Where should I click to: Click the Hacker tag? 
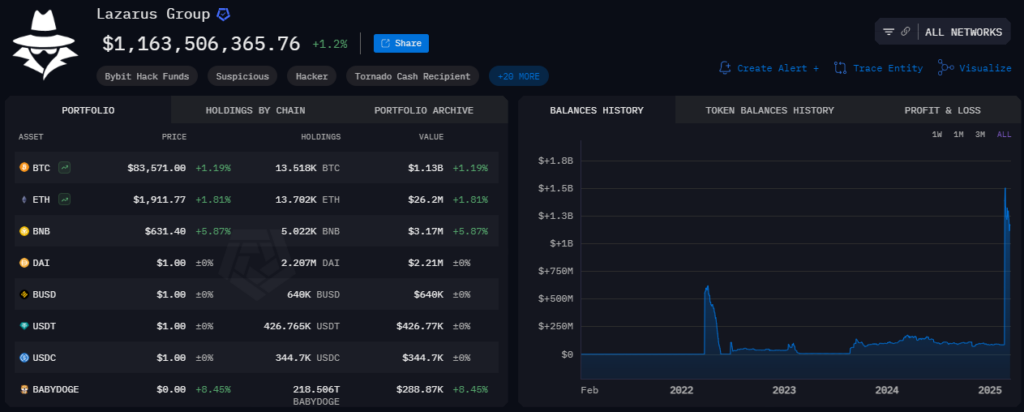pyautogui.click(x=312, y=76)
